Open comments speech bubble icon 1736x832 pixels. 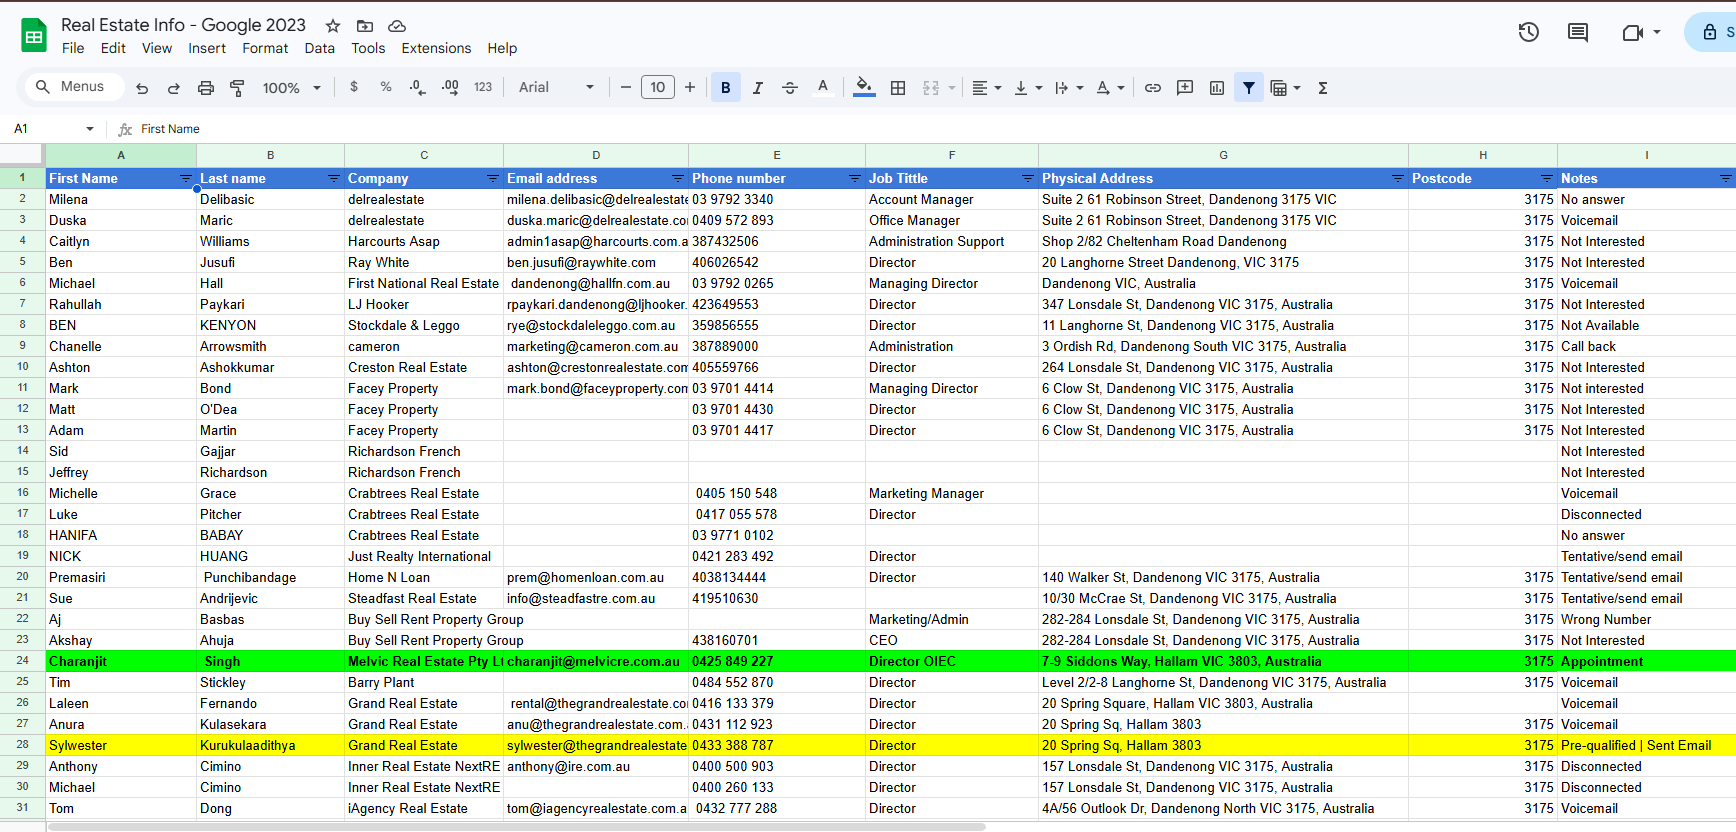(x=1578, y=32)
